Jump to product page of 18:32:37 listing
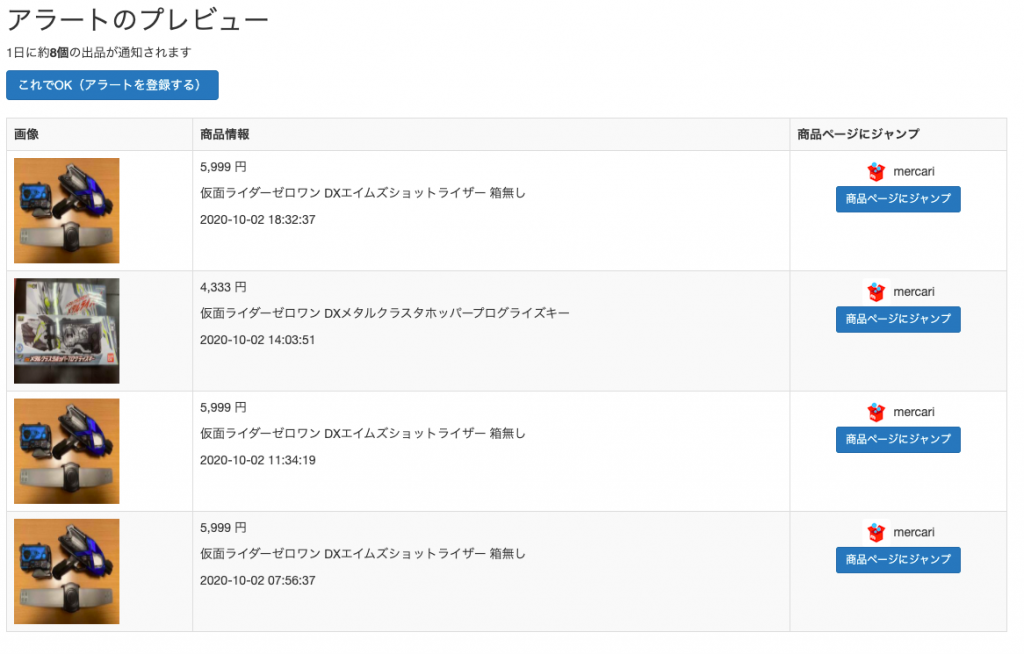The height and width of the screenshot is (654, 1024). click(x=898, y=199)
